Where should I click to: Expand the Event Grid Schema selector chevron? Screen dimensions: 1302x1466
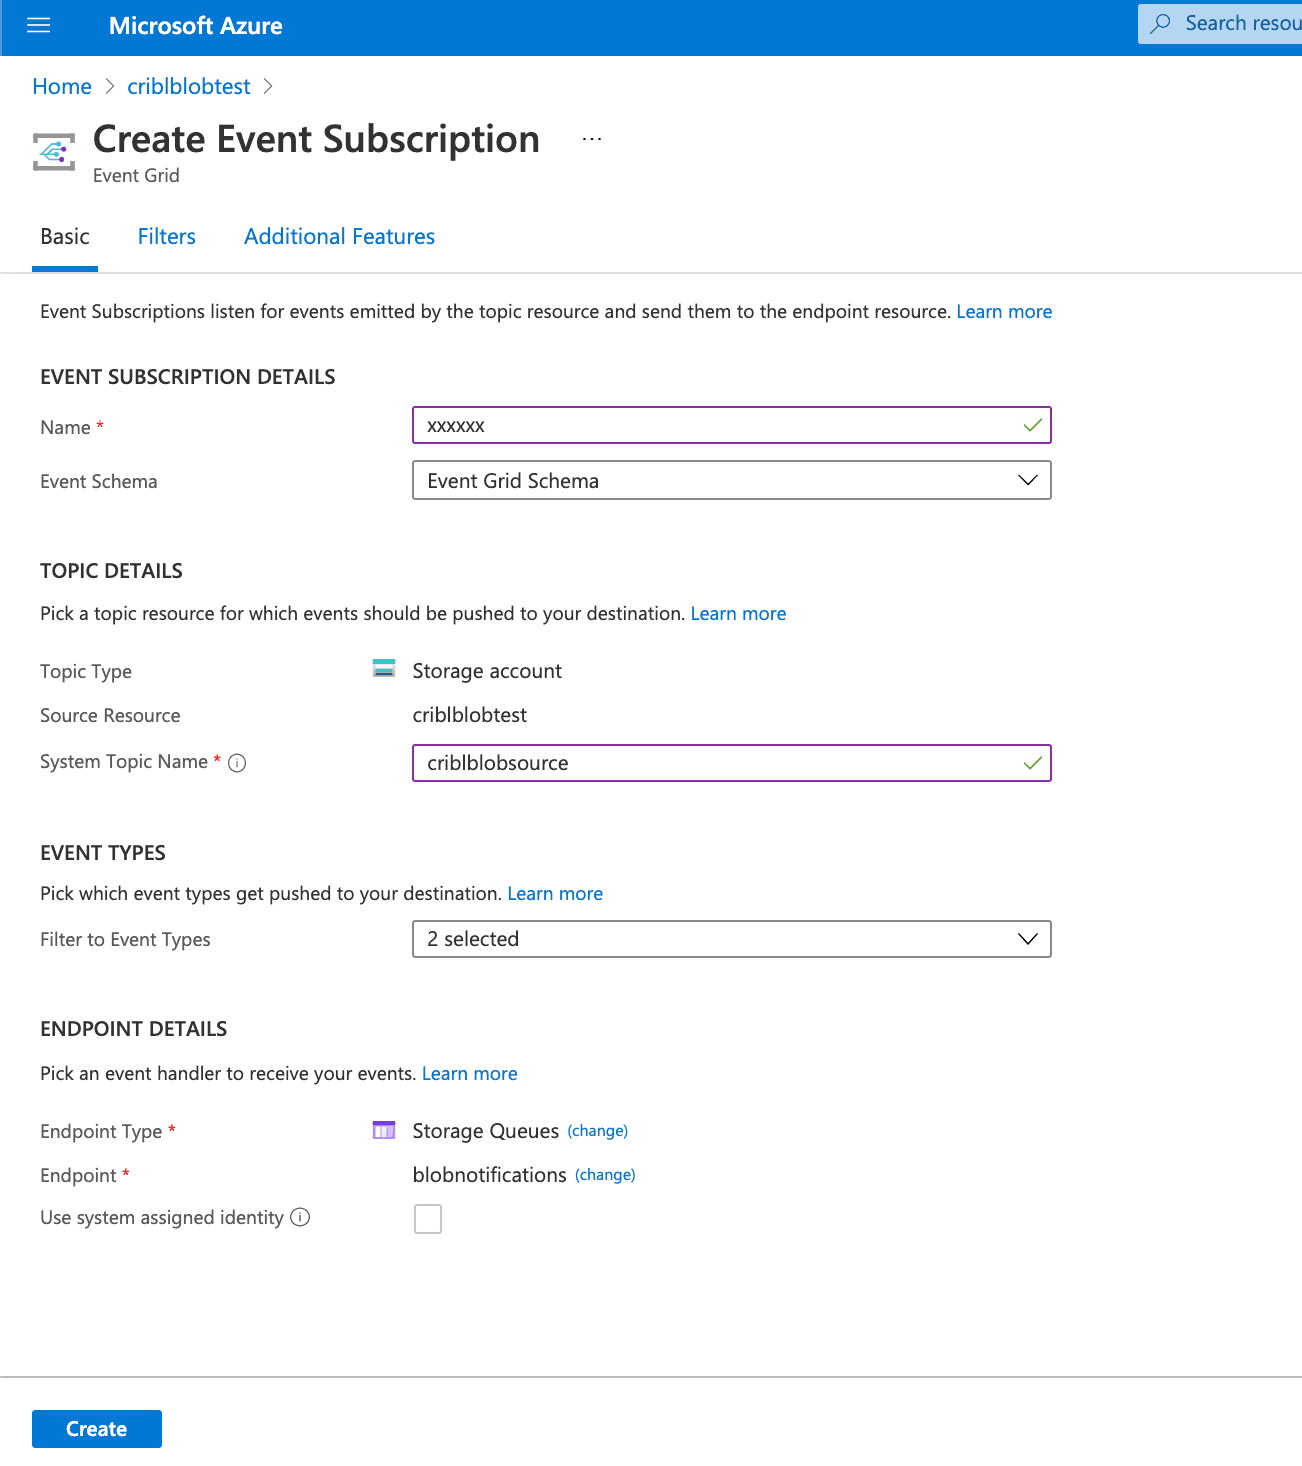[x=1027, y=480]
